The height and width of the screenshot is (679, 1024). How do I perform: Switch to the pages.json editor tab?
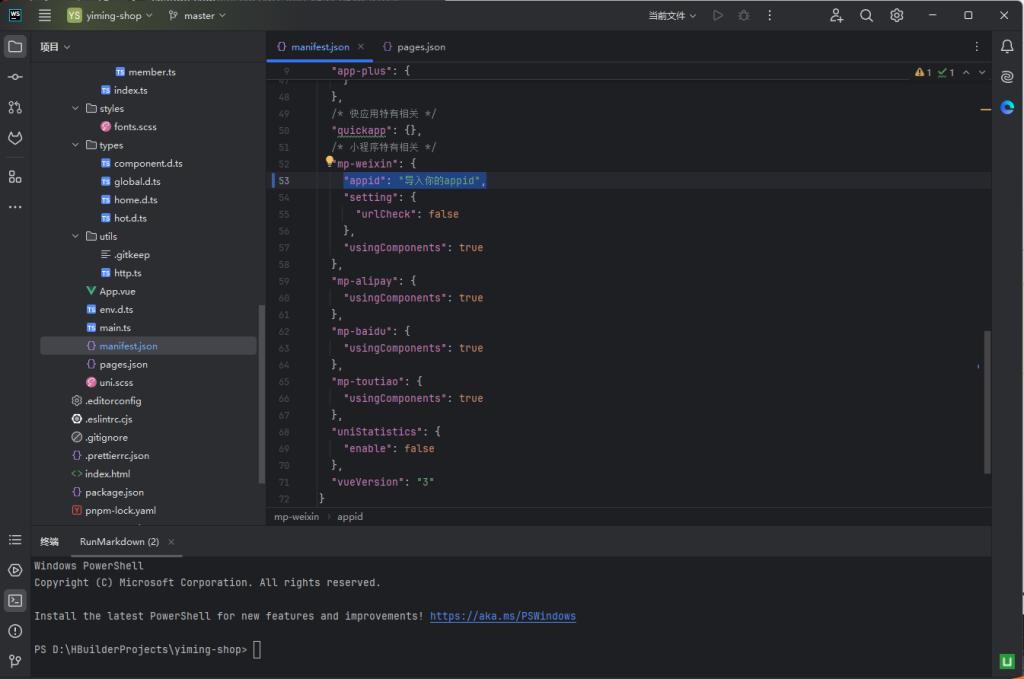pyautogui.click(x=420, y=47)
